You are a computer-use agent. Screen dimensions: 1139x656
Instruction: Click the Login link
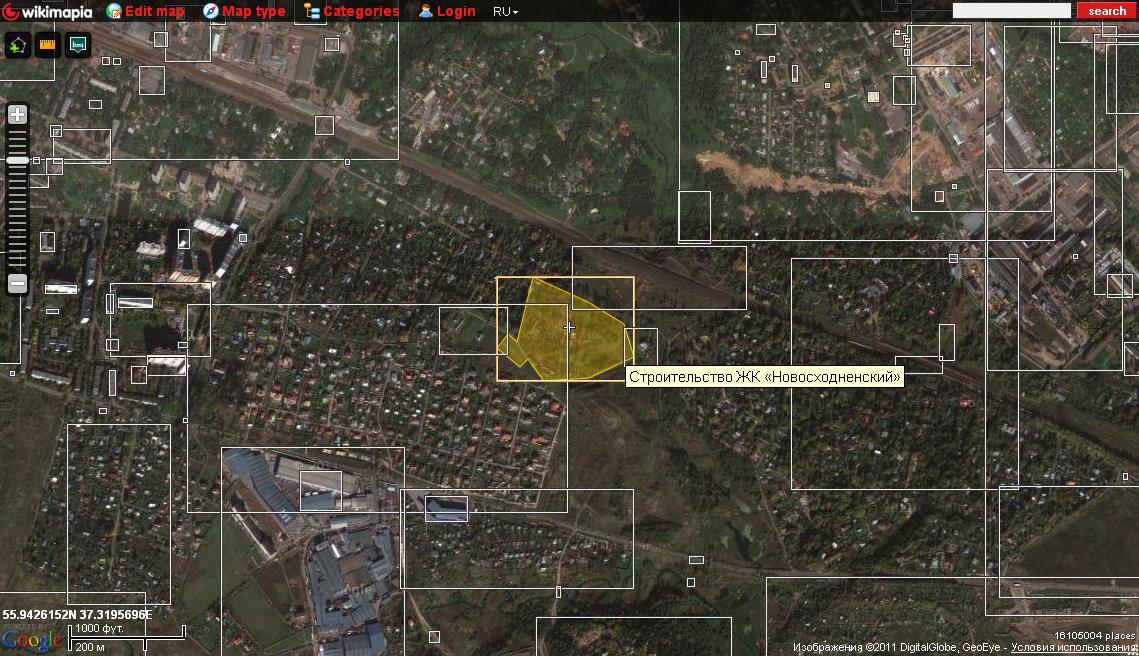(x=456, y=12)
